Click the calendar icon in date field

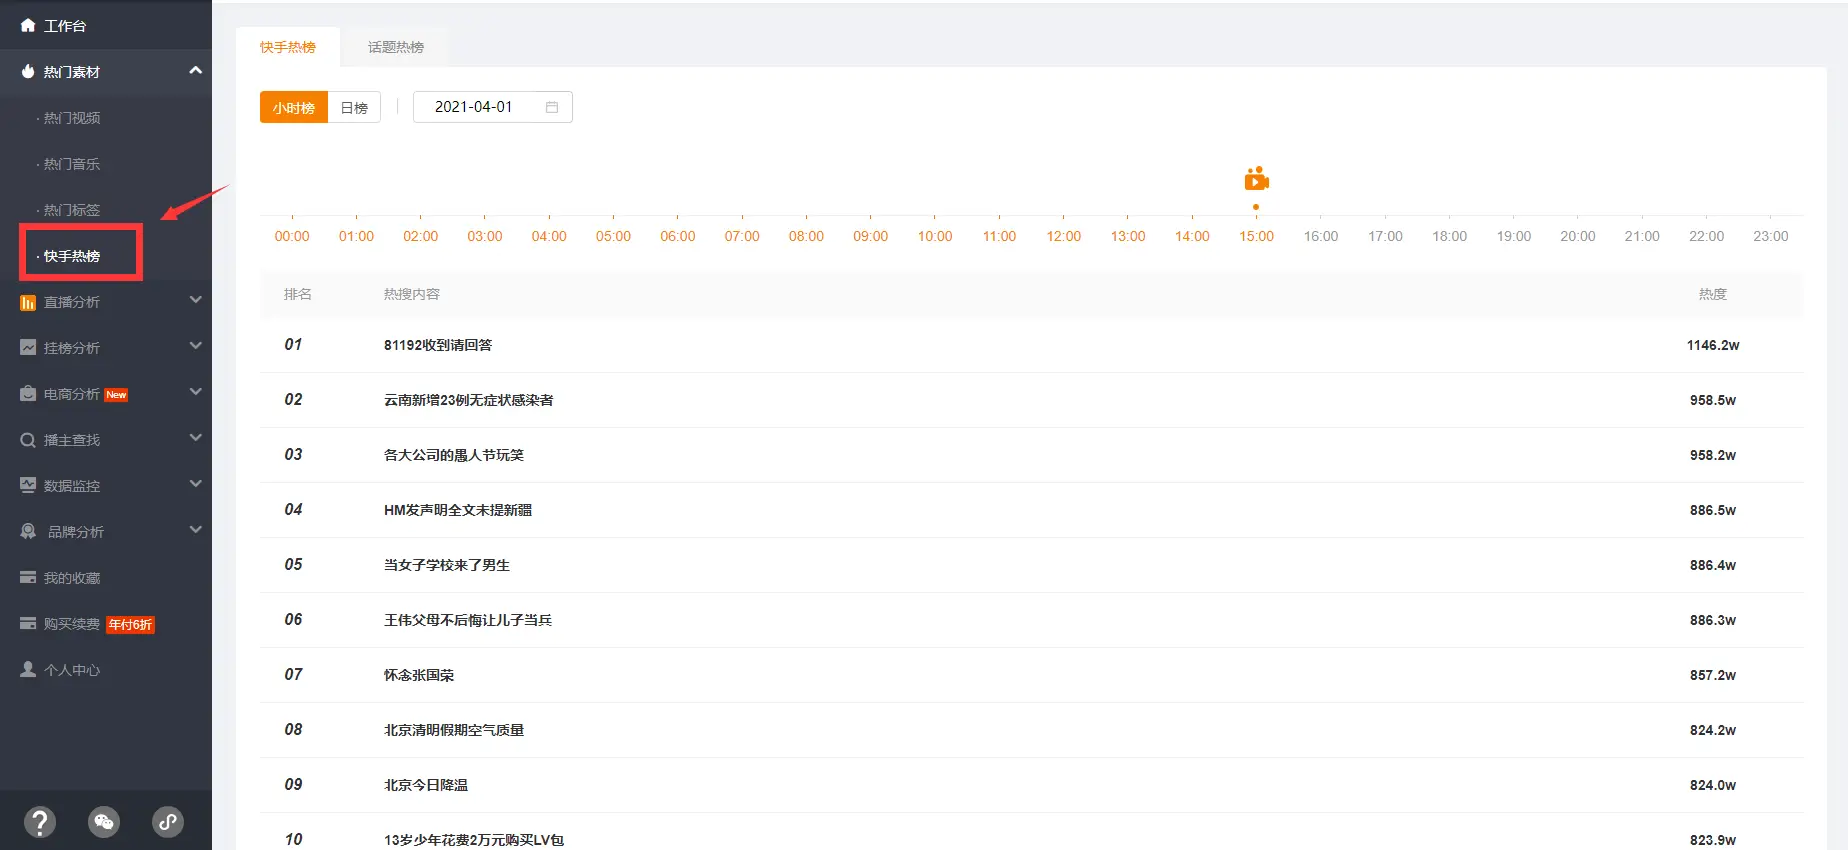(552, 107)
